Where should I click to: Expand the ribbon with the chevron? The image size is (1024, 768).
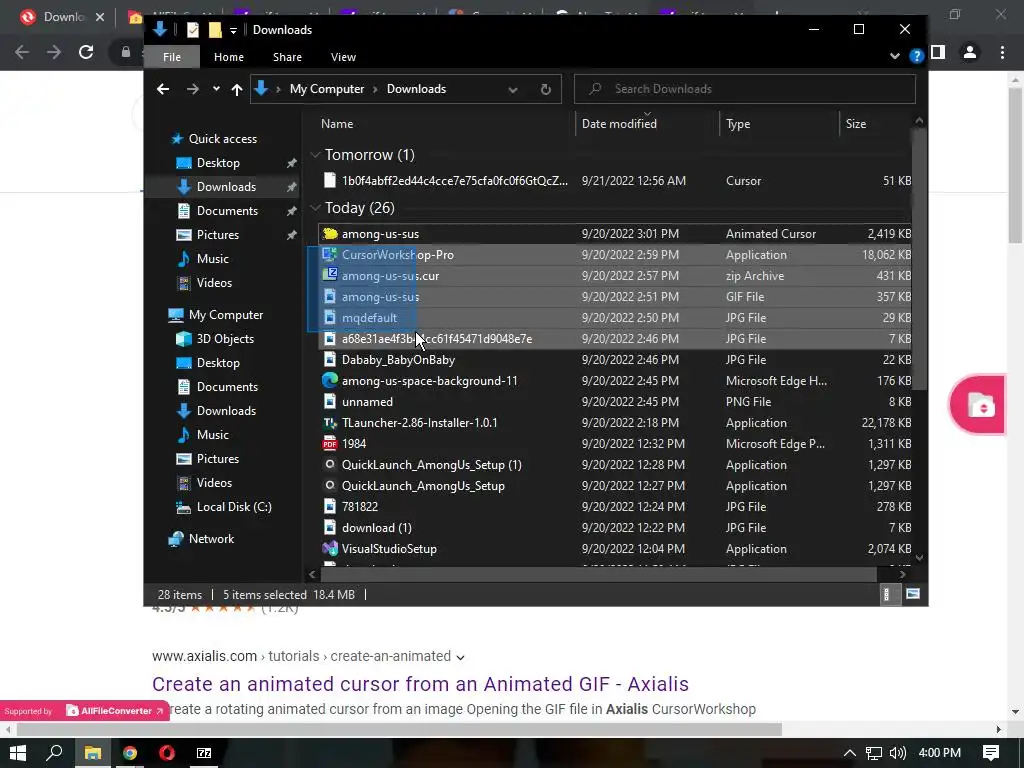click(895, 56)
